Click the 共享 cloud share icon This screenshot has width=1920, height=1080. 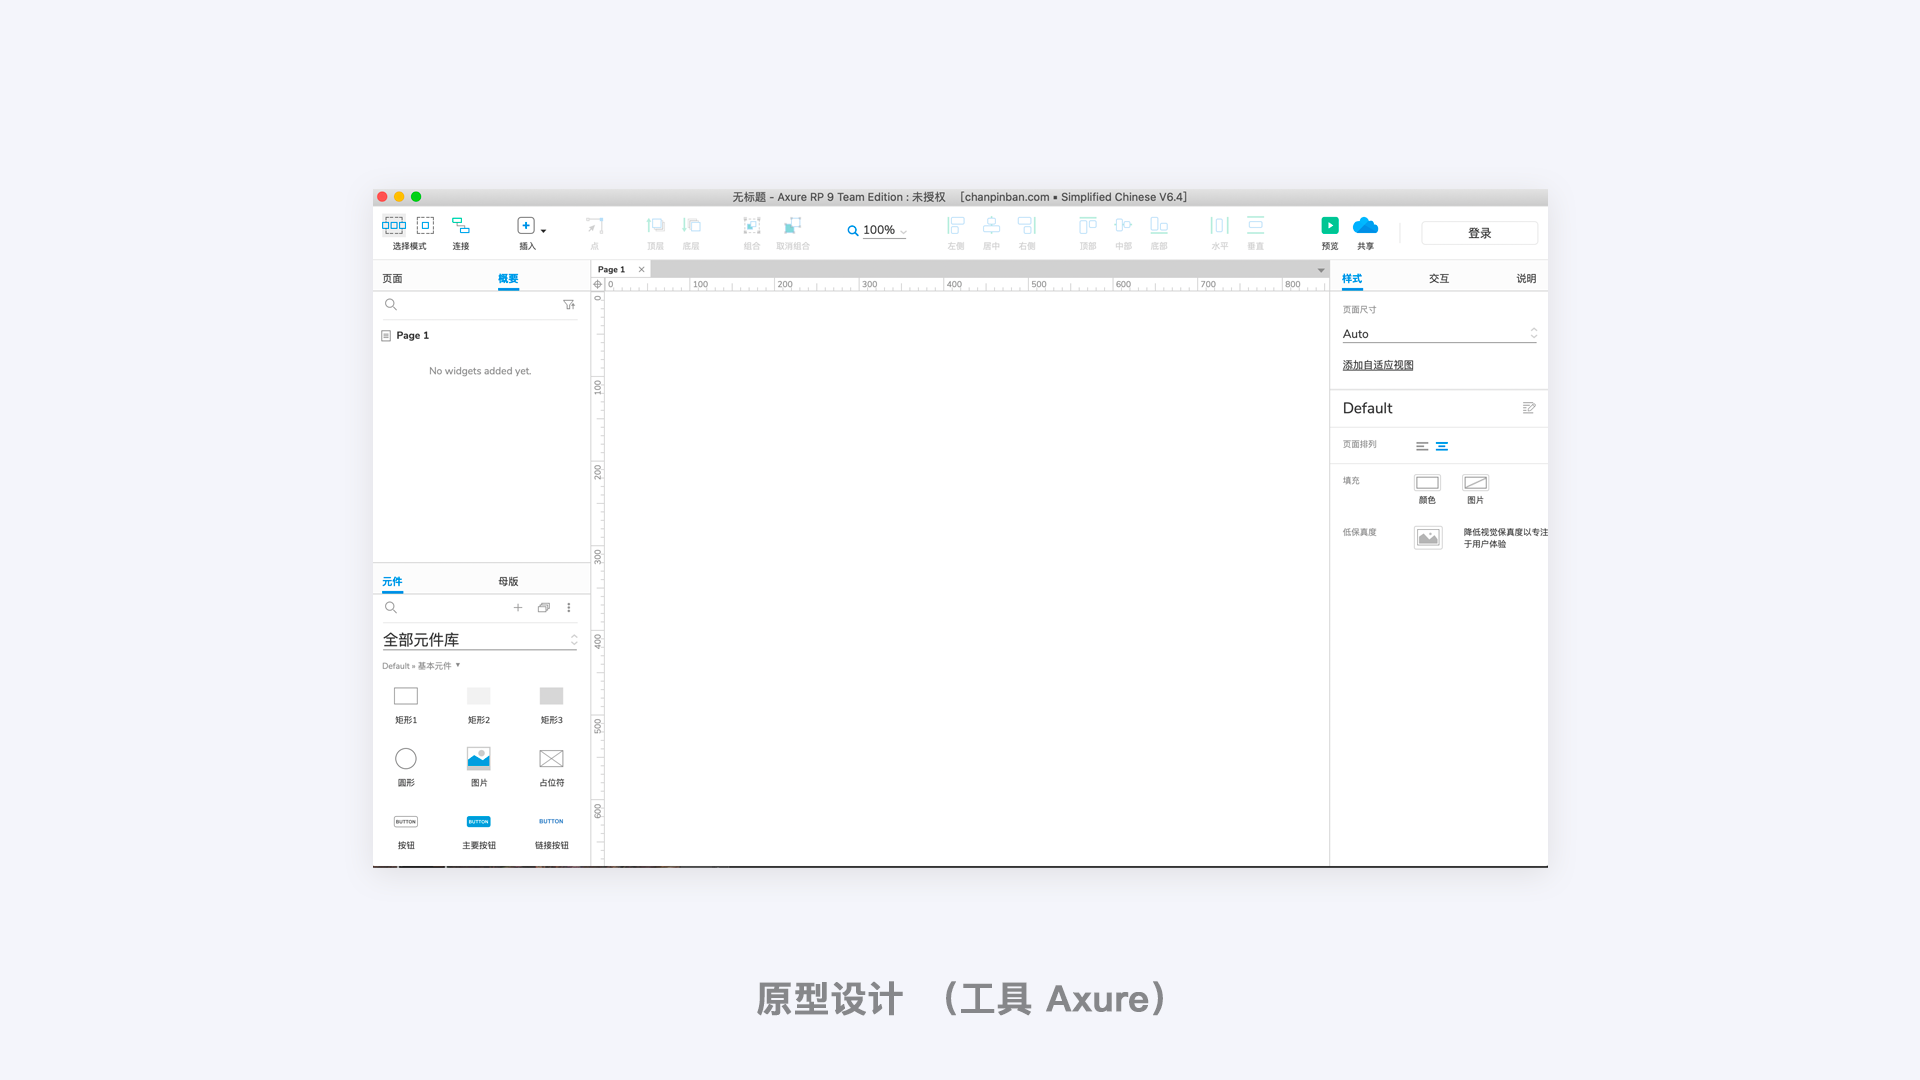(x=1365, y=226)
